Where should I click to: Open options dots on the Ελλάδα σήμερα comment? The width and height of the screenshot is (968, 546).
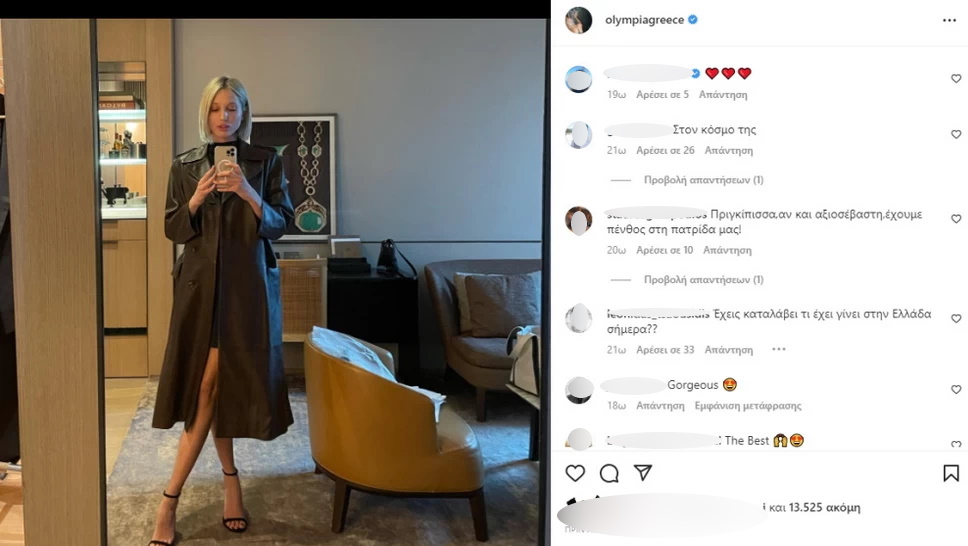(x=779, y=349)
